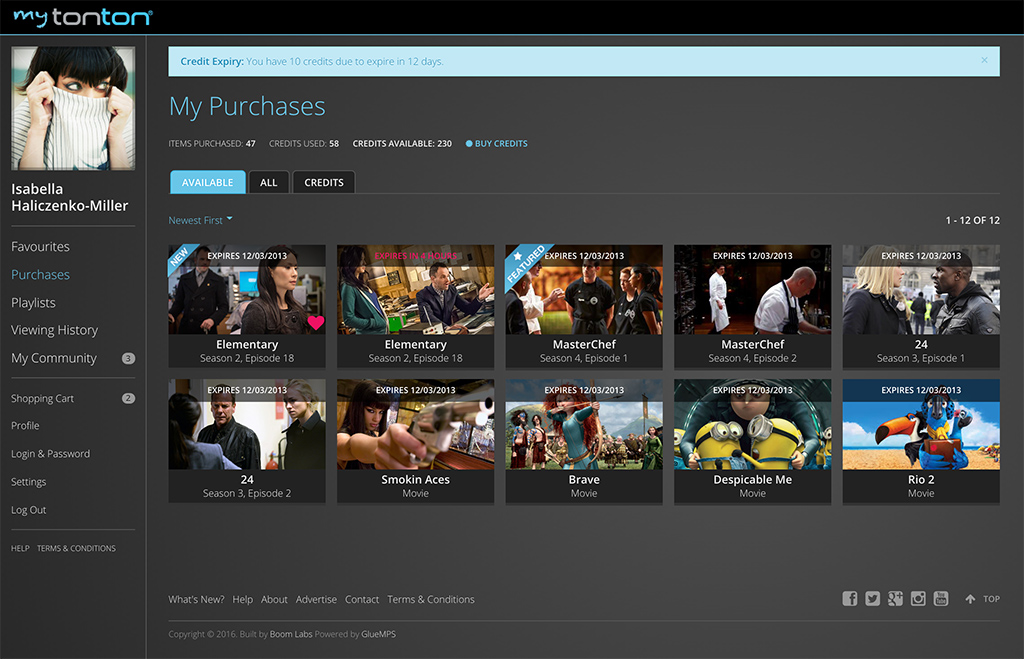This screenshot has width=1024, height=659.
Task: Click the Facebook icon in footer
Action: click(850, 598)
